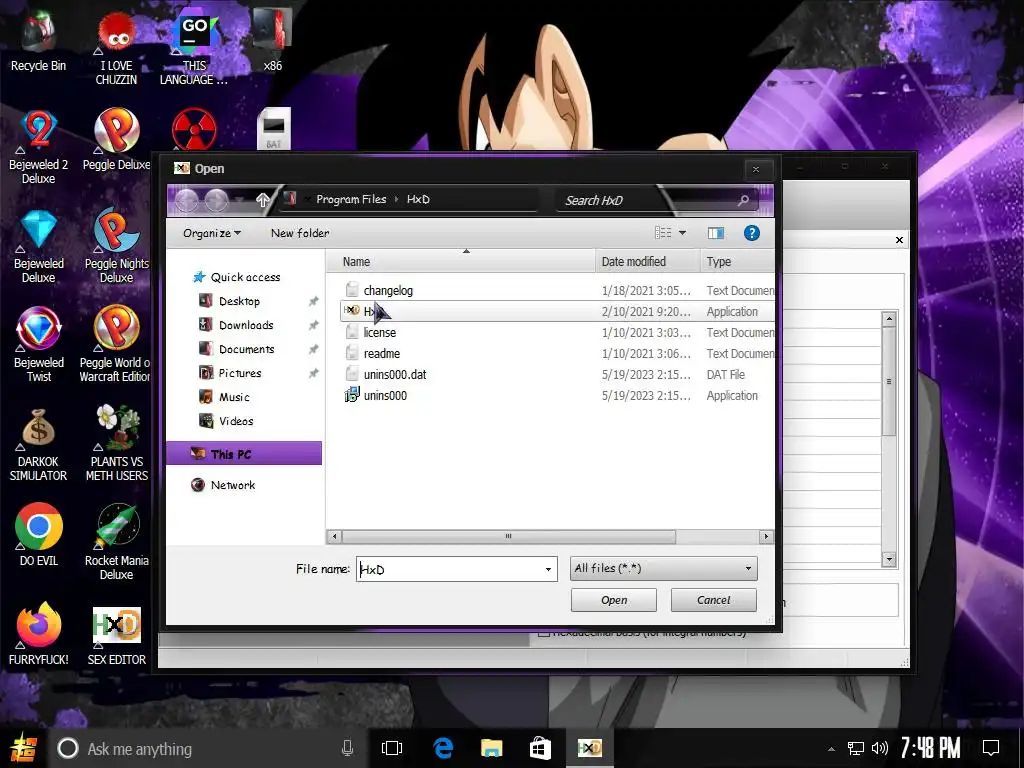The width and height of the screenshot is (1024, 768).
Task: Open the THIS LANGUAGE GoLand shortcut
Action: point(194,47)
